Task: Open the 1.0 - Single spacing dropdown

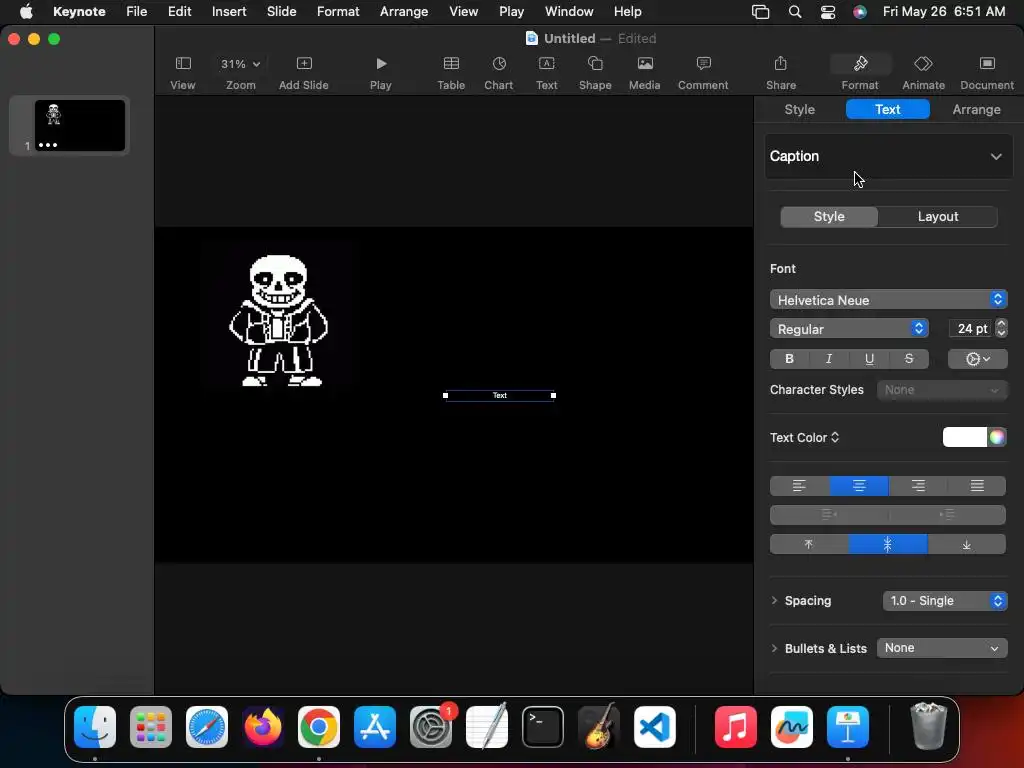Action: point(945,600)
